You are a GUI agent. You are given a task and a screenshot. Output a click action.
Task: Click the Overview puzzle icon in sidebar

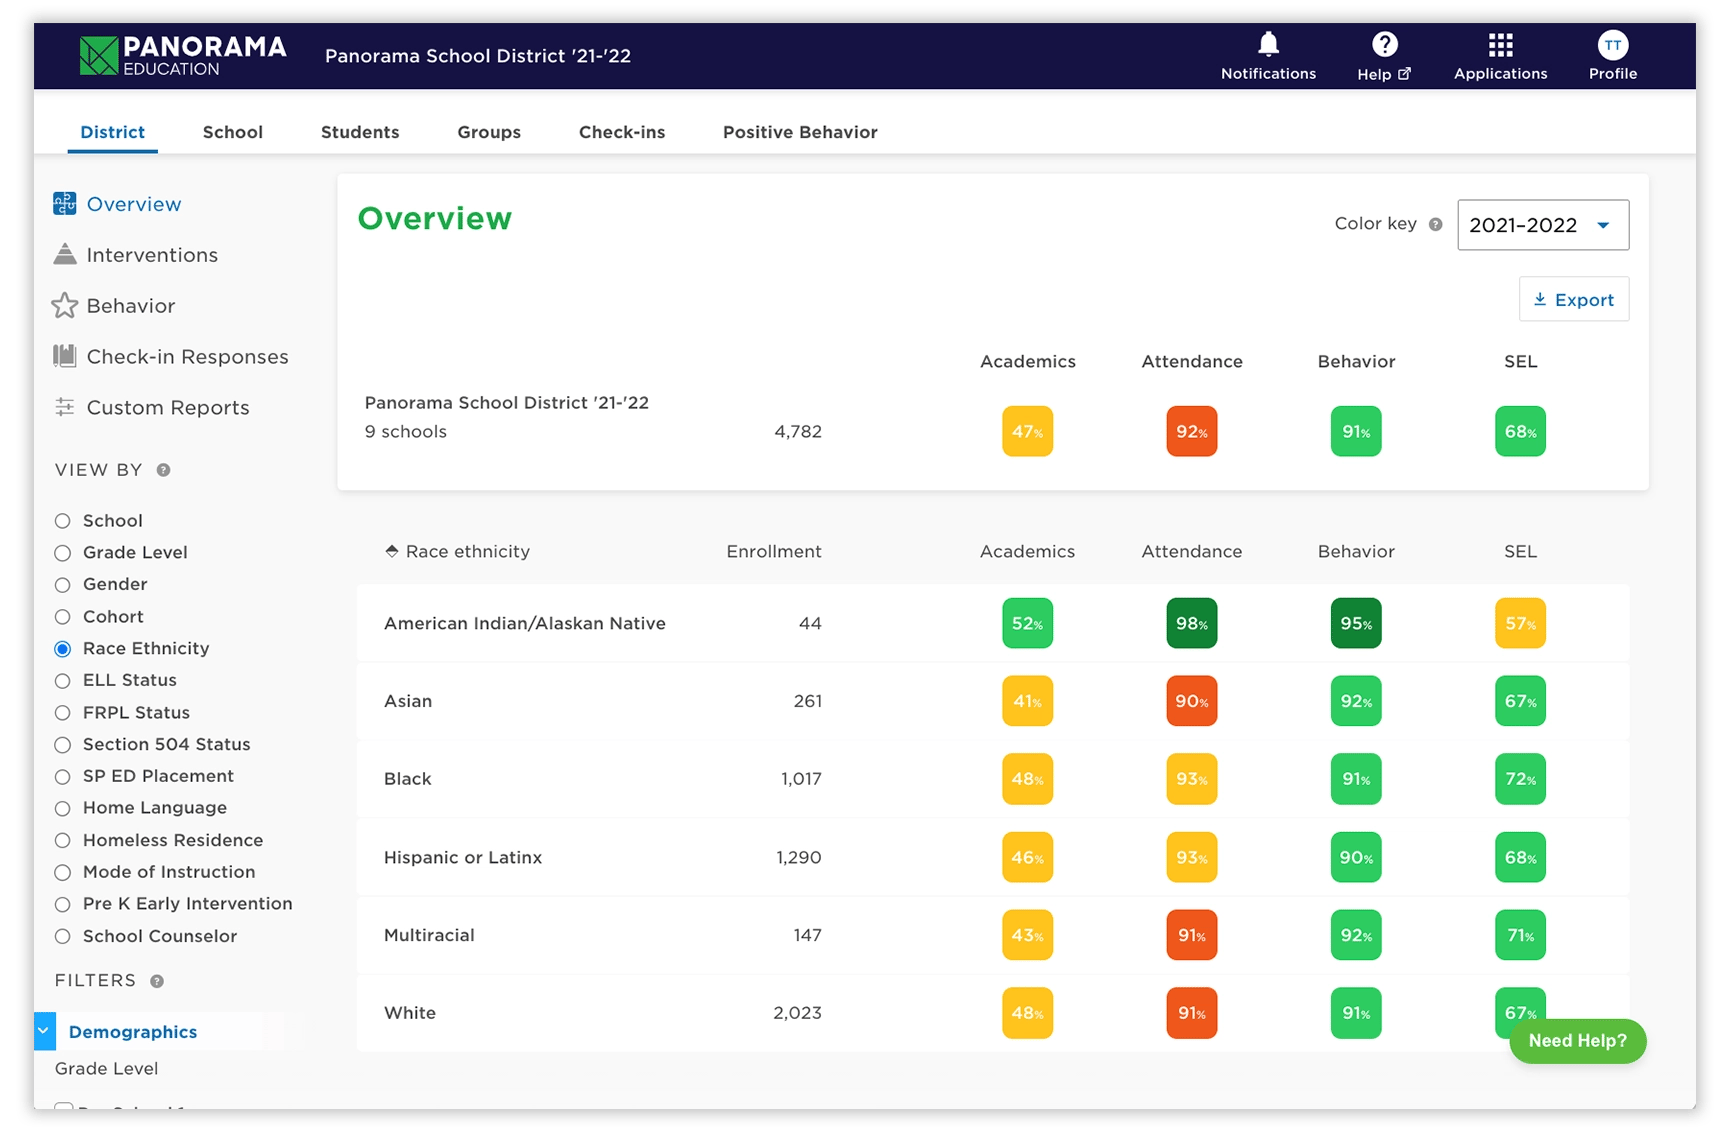(65, 204)
